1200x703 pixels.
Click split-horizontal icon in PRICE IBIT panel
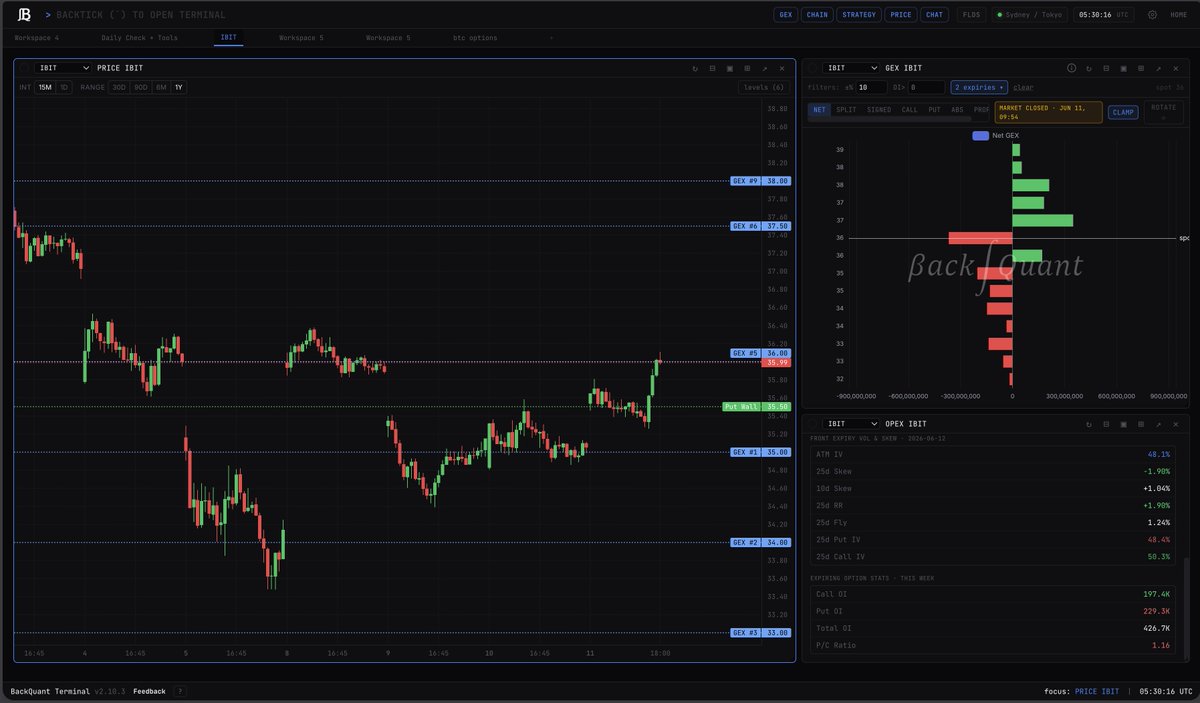tap(712, 68)
